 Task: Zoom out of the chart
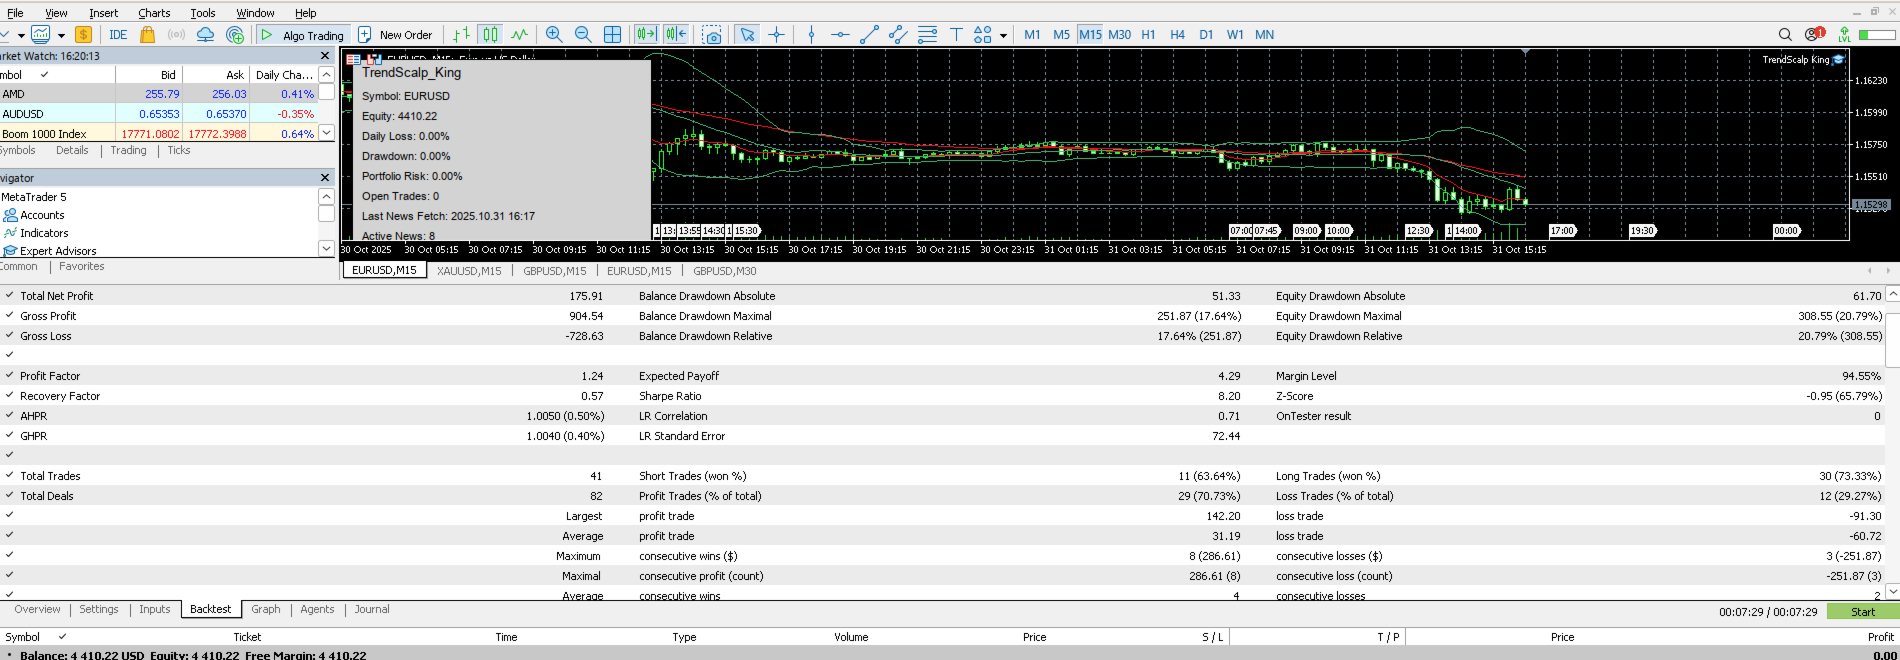[x=583, y=35]
